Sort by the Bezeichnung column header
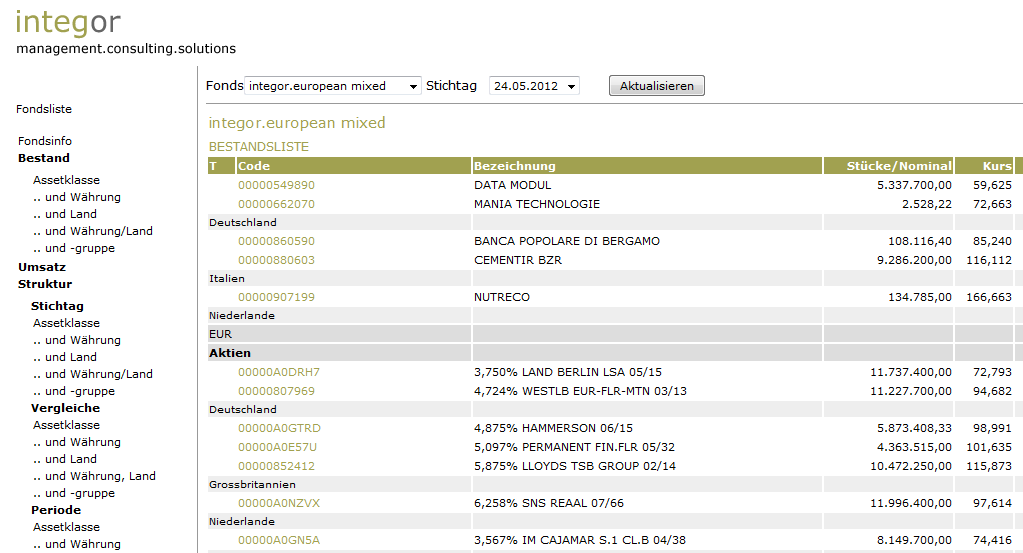The width and height of the screenshot is (1023, 553). [647, 166]
